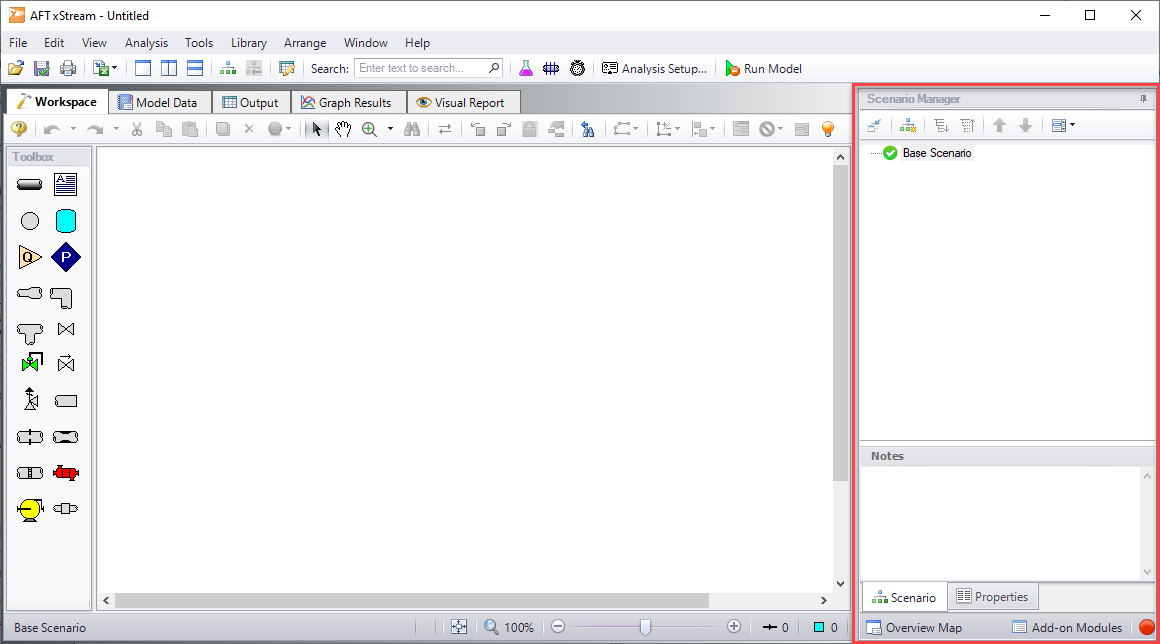Click the light bulb icon
The width and height of the screenshot is (1160, 644).
coord(828,129)
